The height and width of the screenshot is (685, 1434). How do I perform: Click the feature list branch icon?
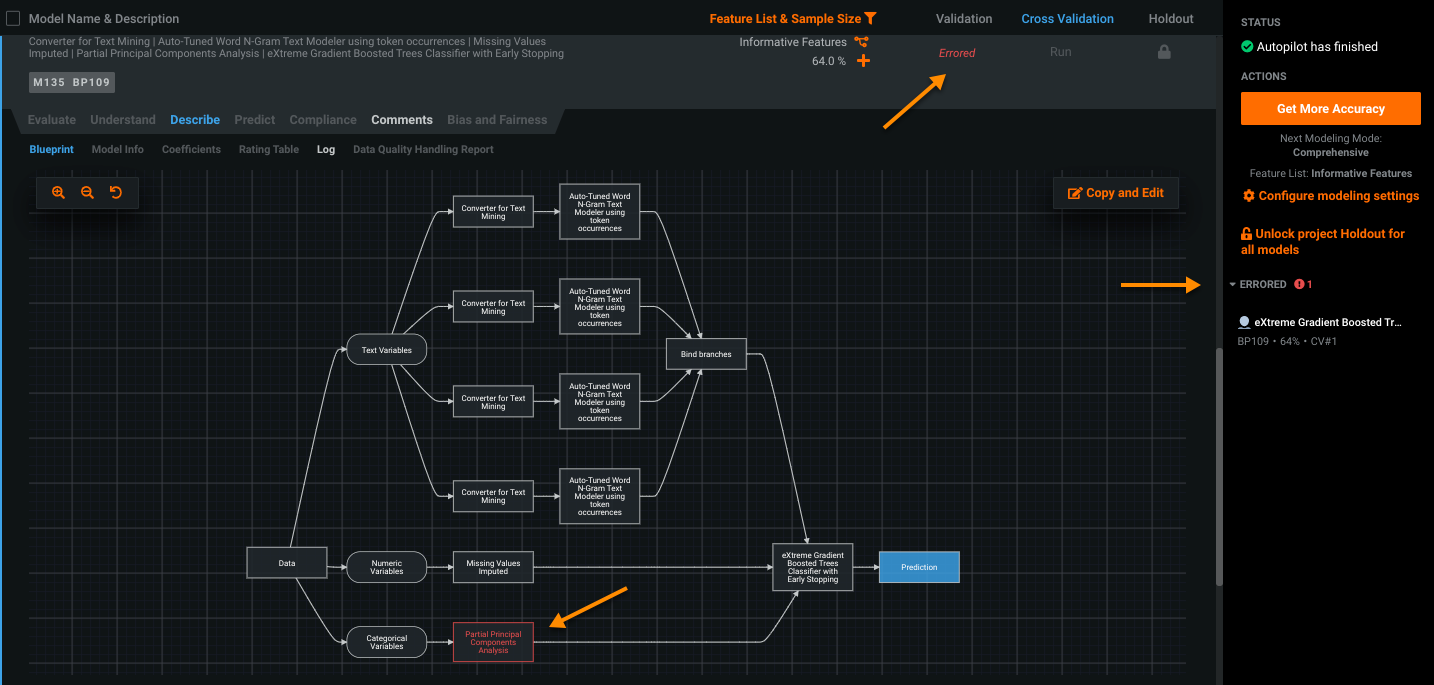coord(861,42)
